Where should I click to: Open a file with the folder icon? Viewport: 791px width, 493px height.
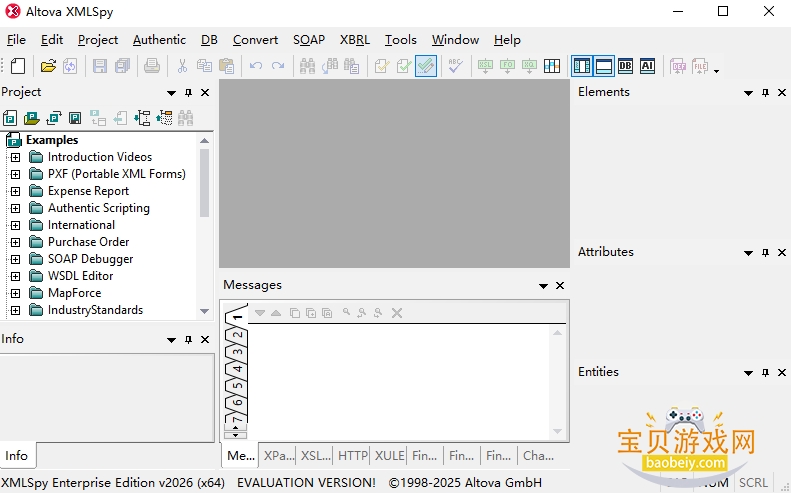(x=48, y=66)
